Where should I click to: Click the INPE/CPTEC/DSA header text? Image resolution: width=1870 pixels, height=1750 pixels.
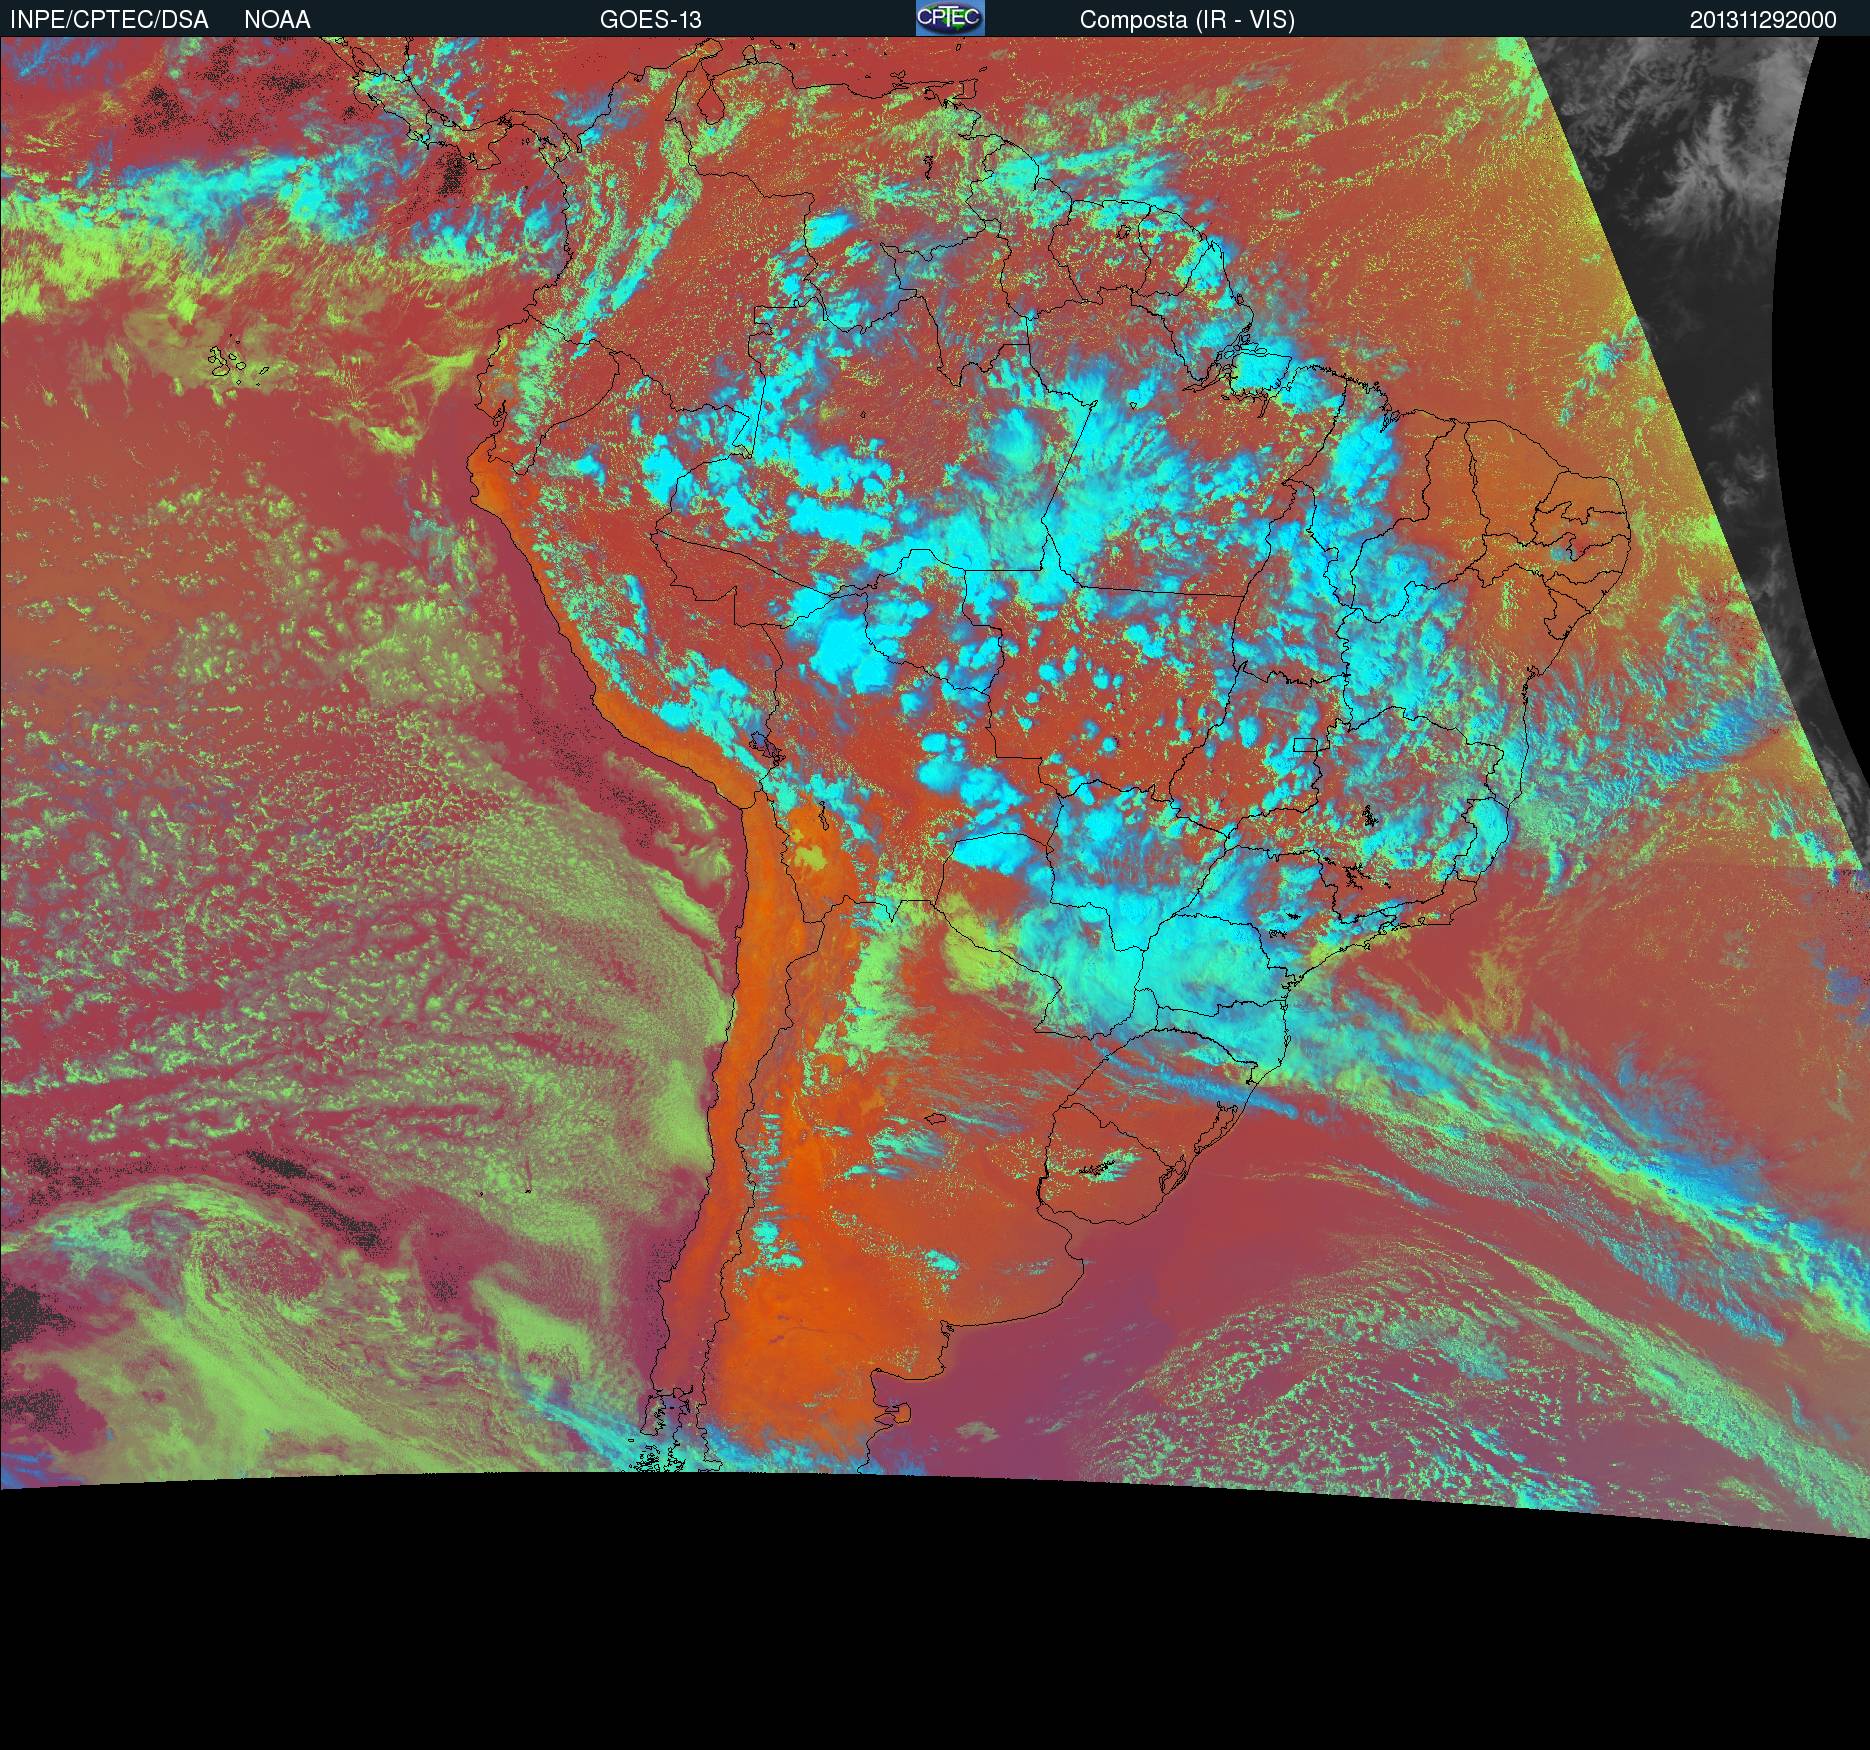109,20
